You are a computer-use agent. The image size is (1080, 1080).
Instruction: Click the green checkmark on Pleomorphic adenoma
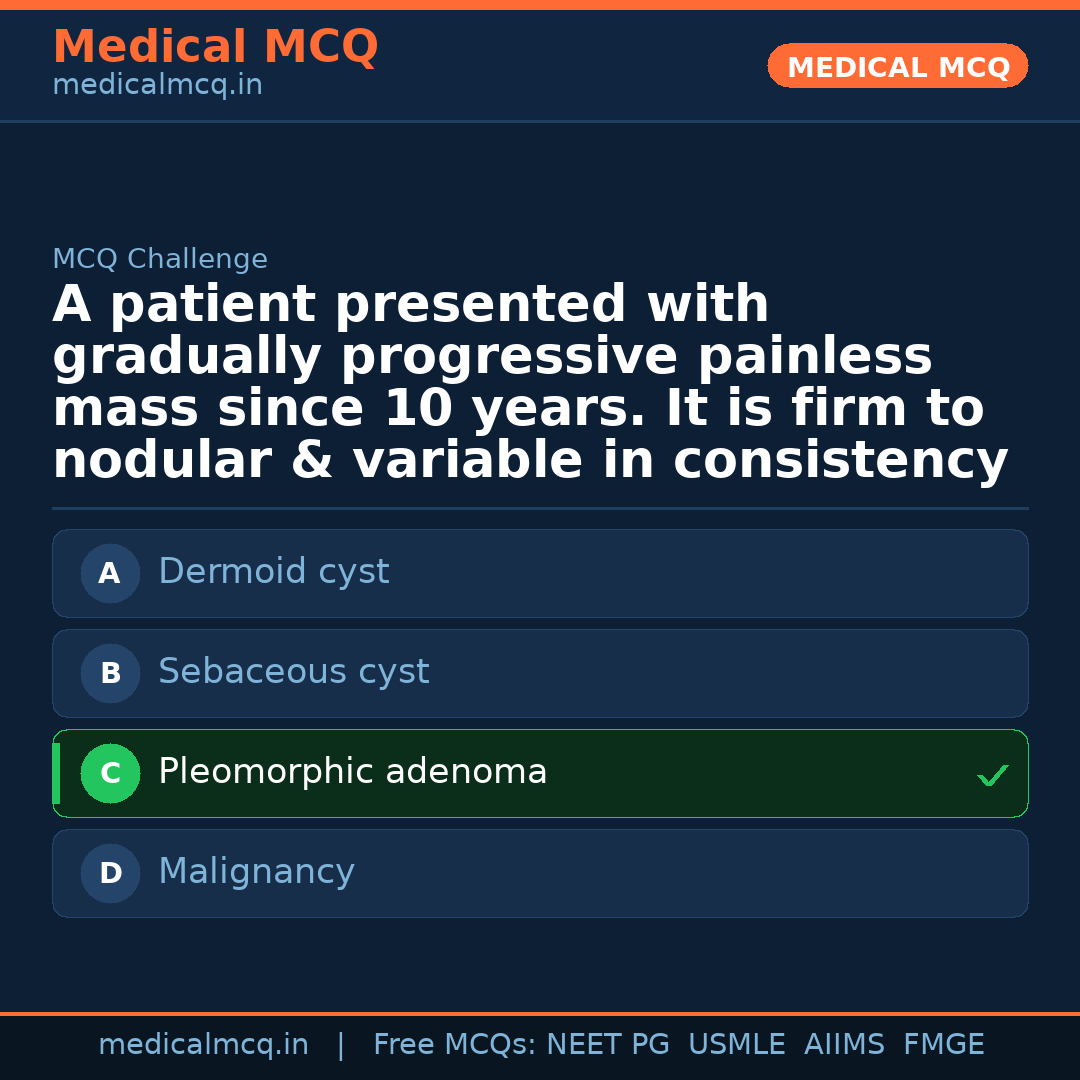click(x=992, y=775)
